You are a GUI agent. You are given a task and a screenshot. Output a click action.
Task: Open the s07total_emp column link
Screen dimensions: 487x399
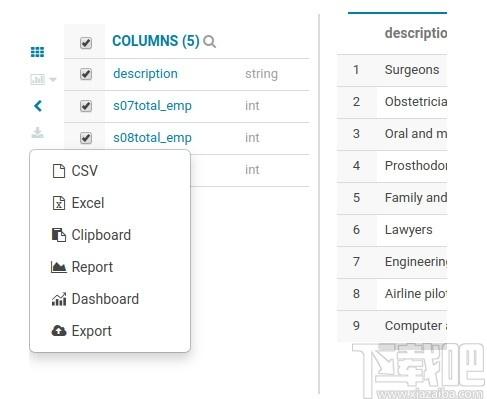point(152,106)
